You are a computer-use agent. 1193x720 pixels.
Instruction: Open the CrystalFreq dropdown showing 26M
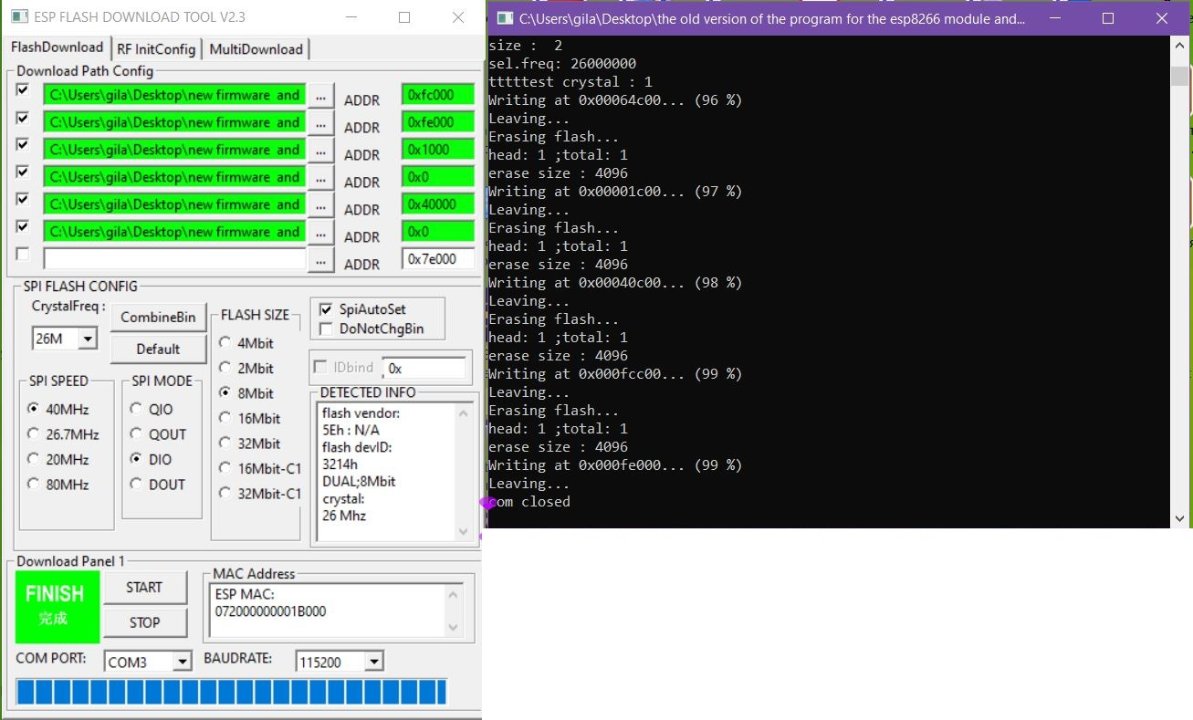point(87,338)
